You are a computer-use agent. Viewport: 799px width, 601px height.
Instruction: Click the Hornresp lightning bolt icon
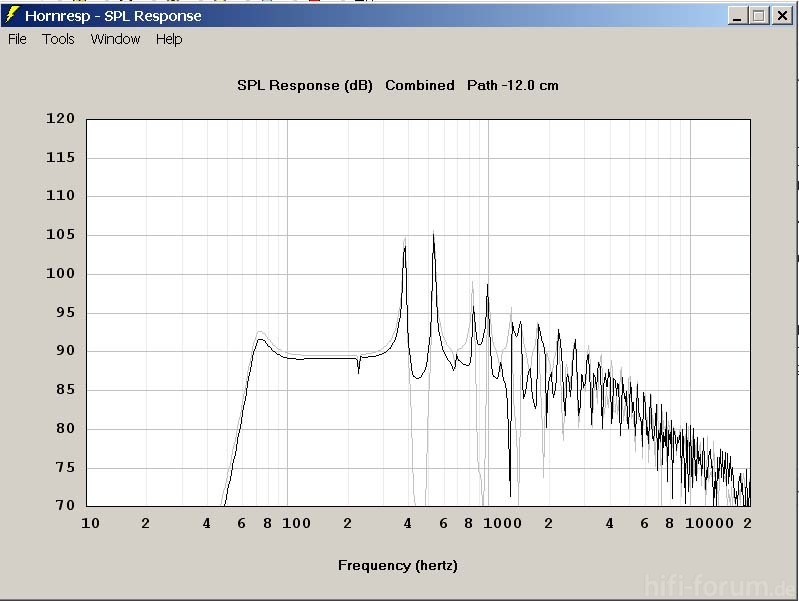coord(11,15)
